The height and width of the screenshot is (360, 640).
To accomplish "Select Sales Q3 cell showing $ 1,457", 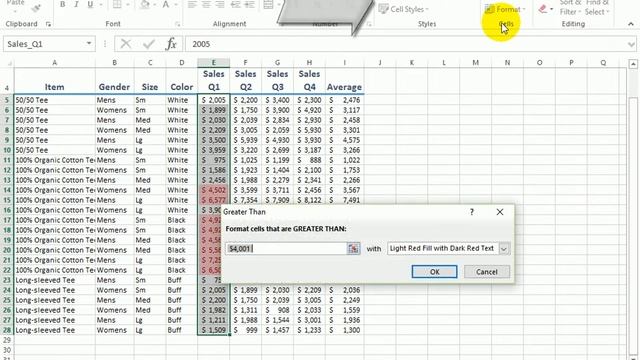I will (x=277, y=330).
